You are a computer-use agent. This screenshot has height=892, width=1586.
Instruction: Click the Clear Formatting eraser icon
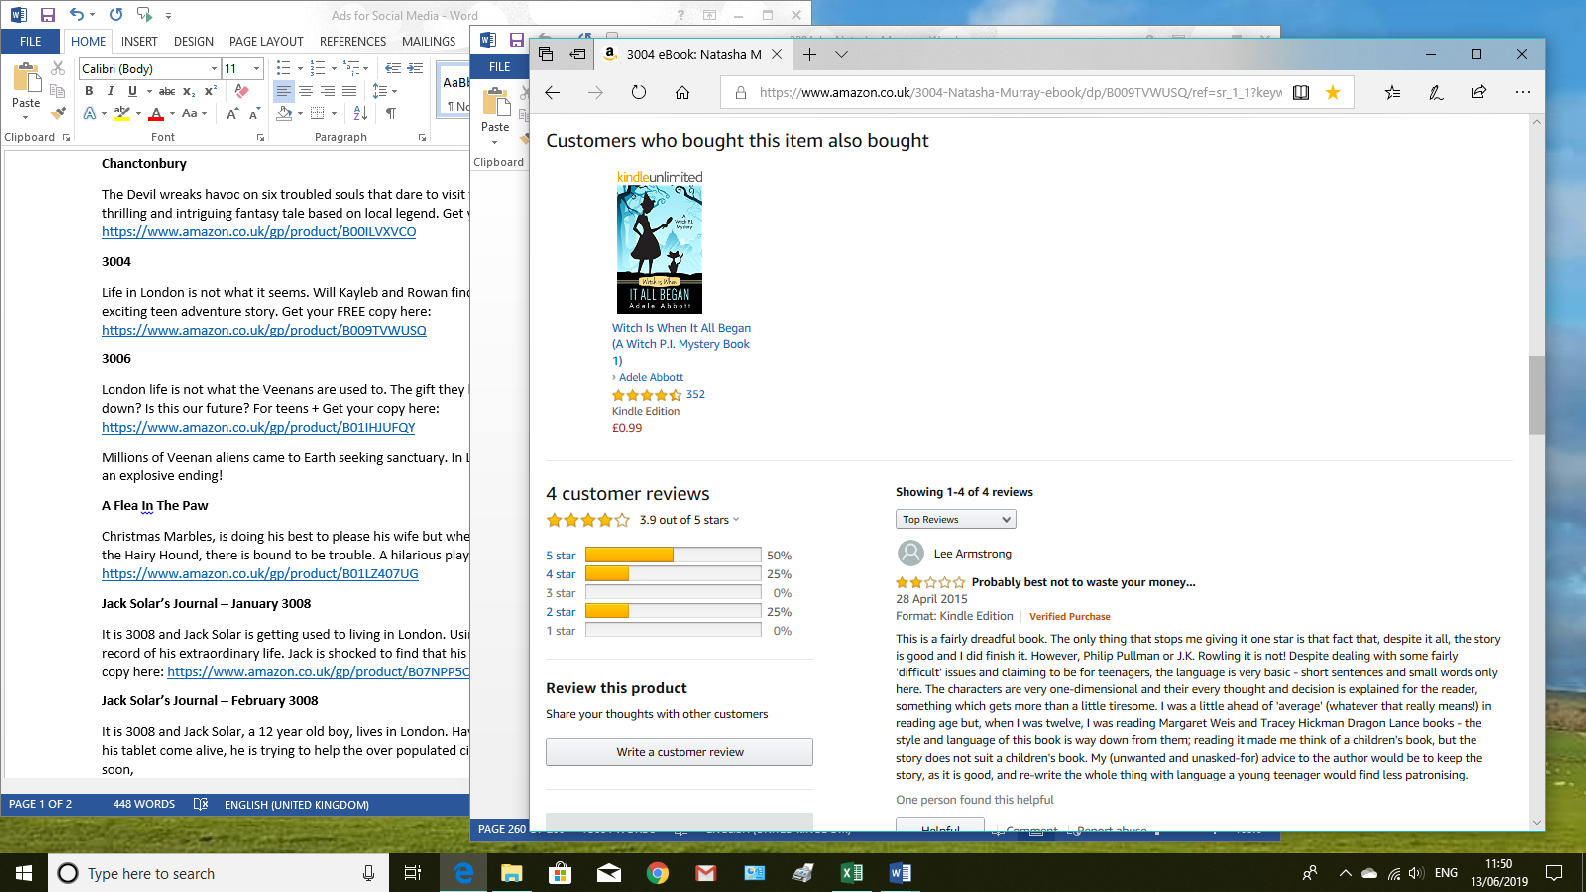point(241,91)
